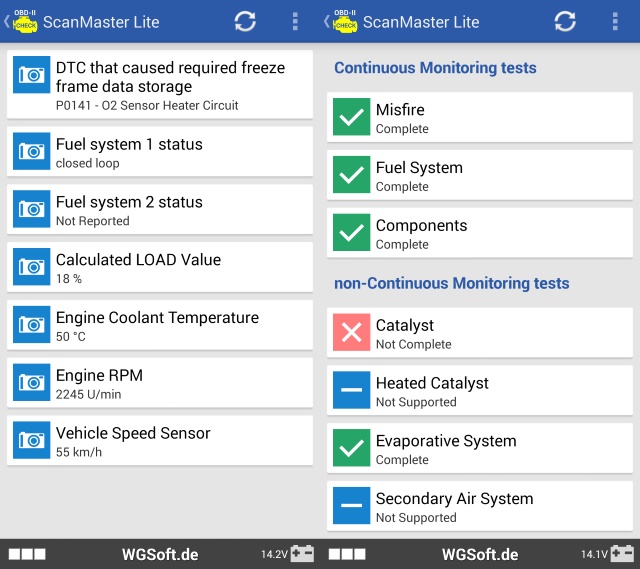640x569 pixels.
Task: Tap the red X next to Catalyst
Action: coord(351,333)
